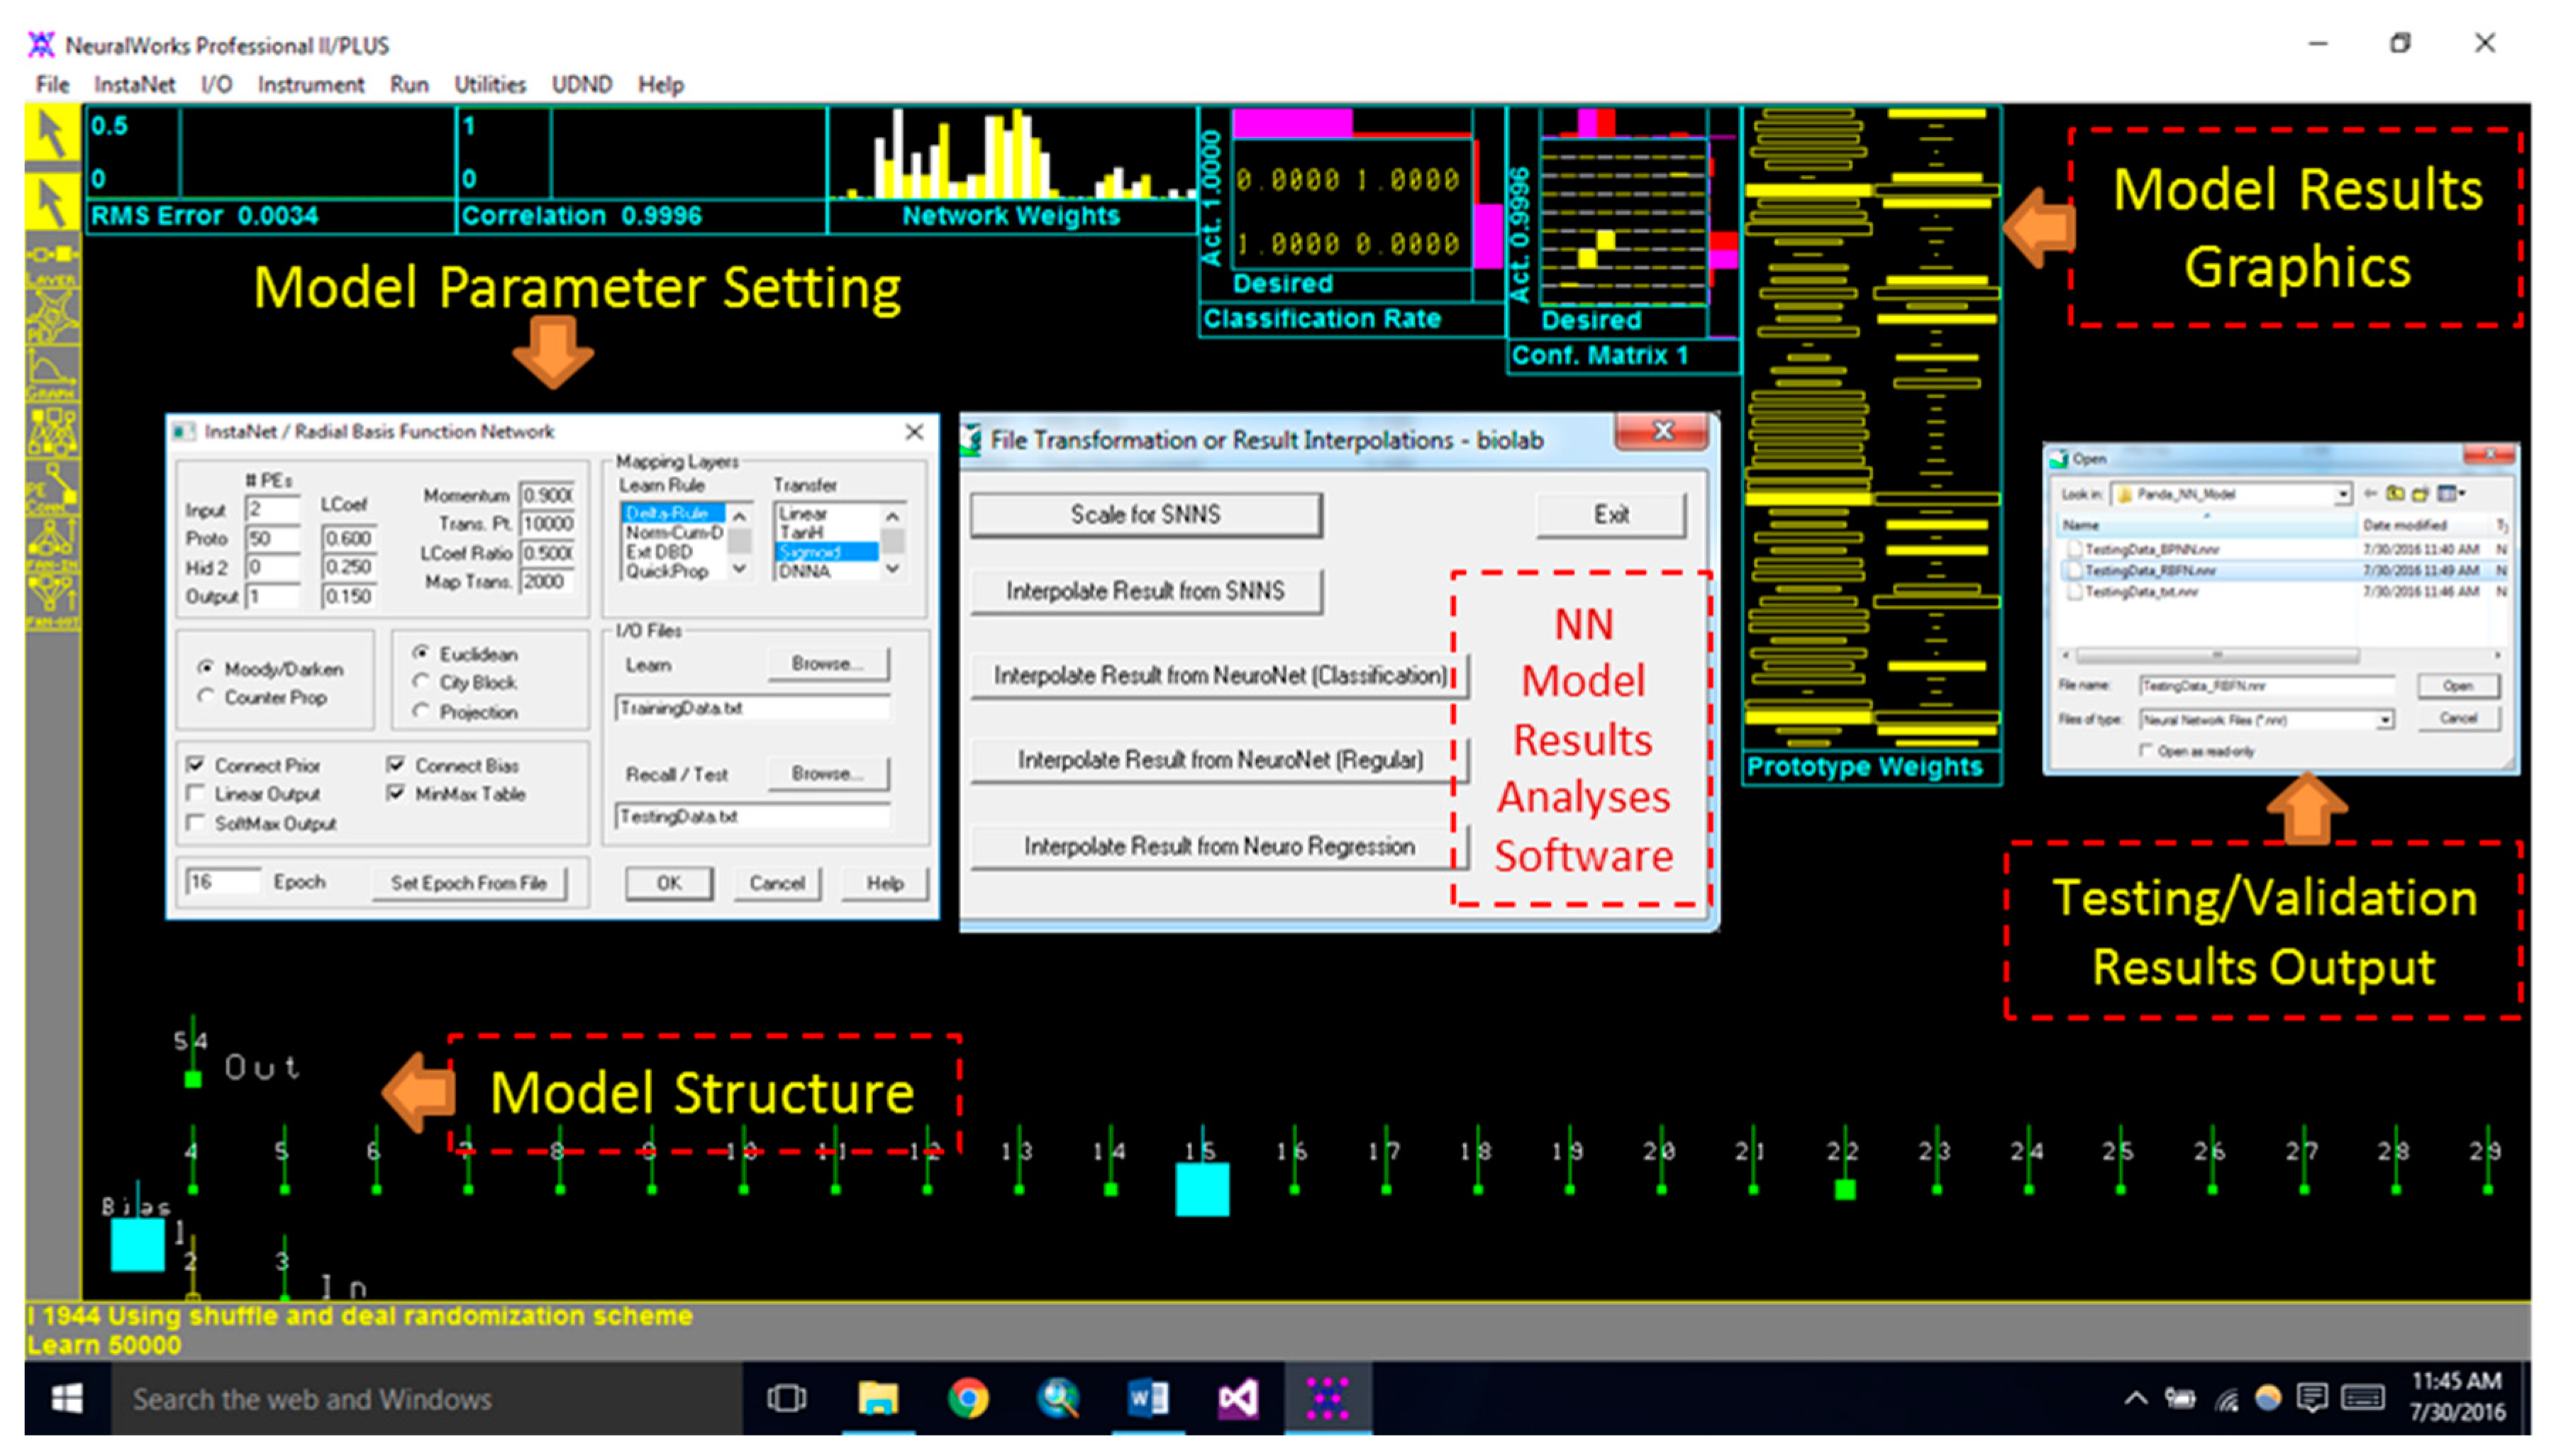2551x1456 pixels.
Task: Open Visual Studio from the taskbar
Action: tap(1238, 1398)
